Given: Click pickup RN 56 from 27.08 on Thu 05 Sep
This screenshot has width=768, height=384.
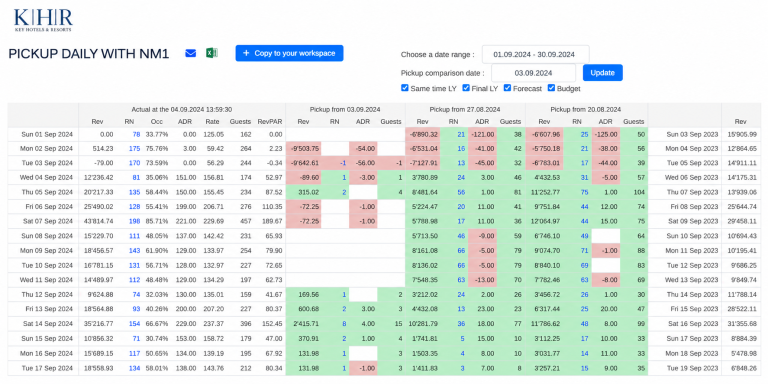Looking at the screenshot, I should pyautogui.click(x=461, y=192).
